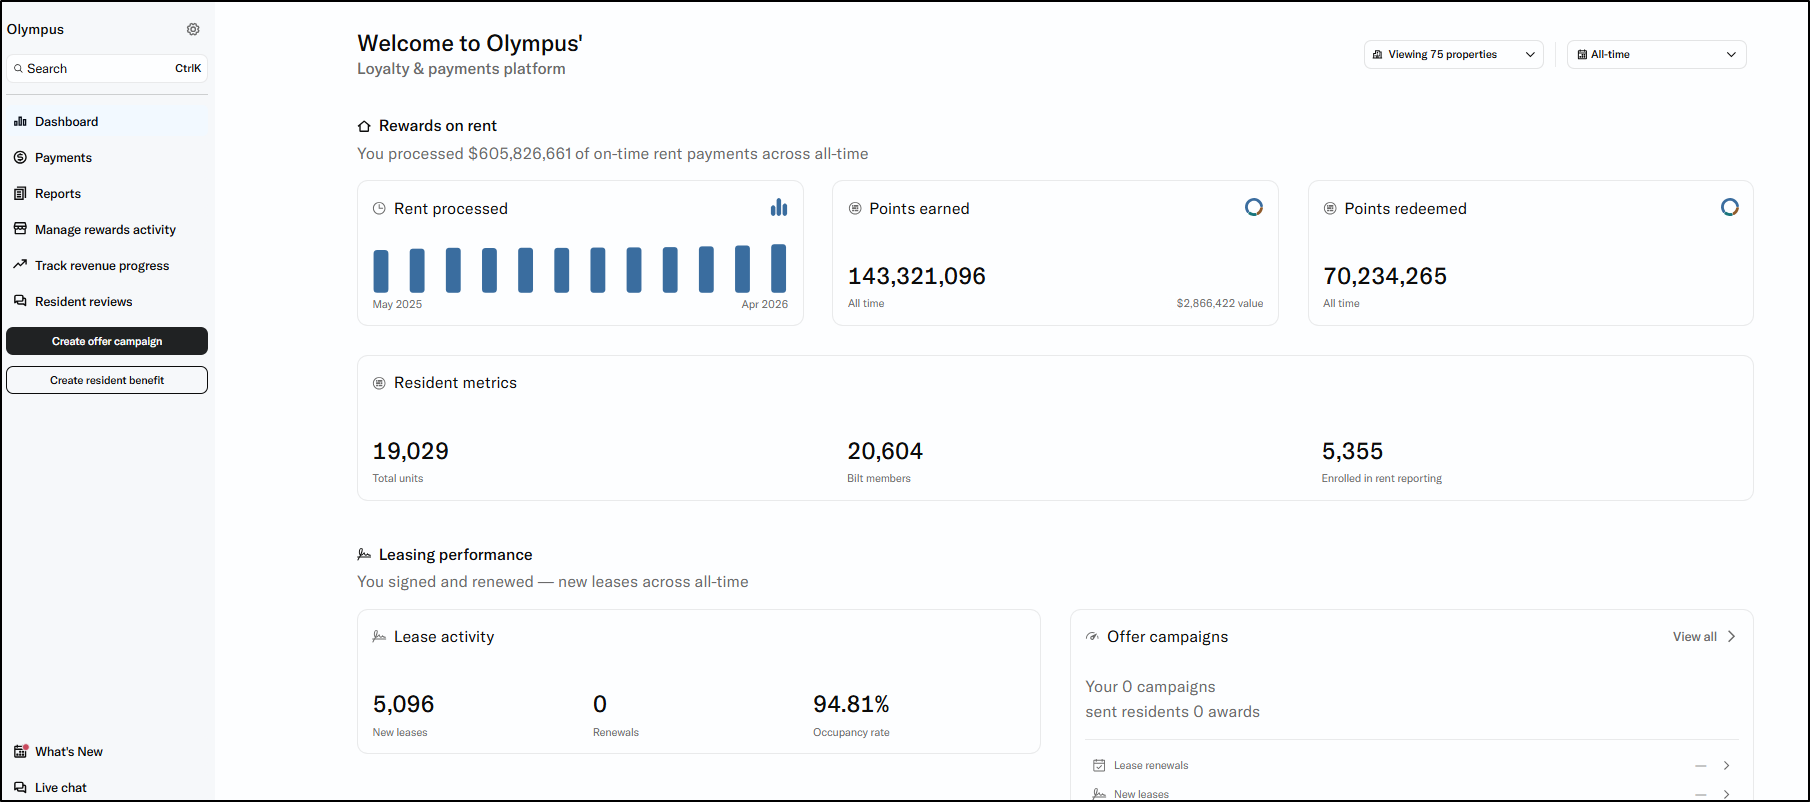Viewport: 1810px width, 802px height.
Task: Click the donut icon in Points redeemed
Action: coord(1729,207)
